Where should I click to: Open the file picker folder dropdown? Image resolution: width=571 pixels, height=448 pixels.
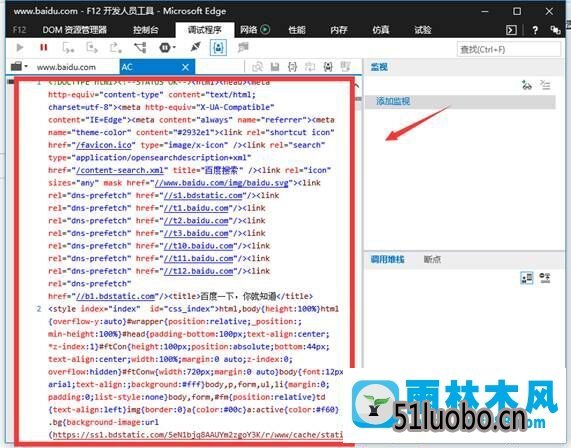[x=19, y=67]
